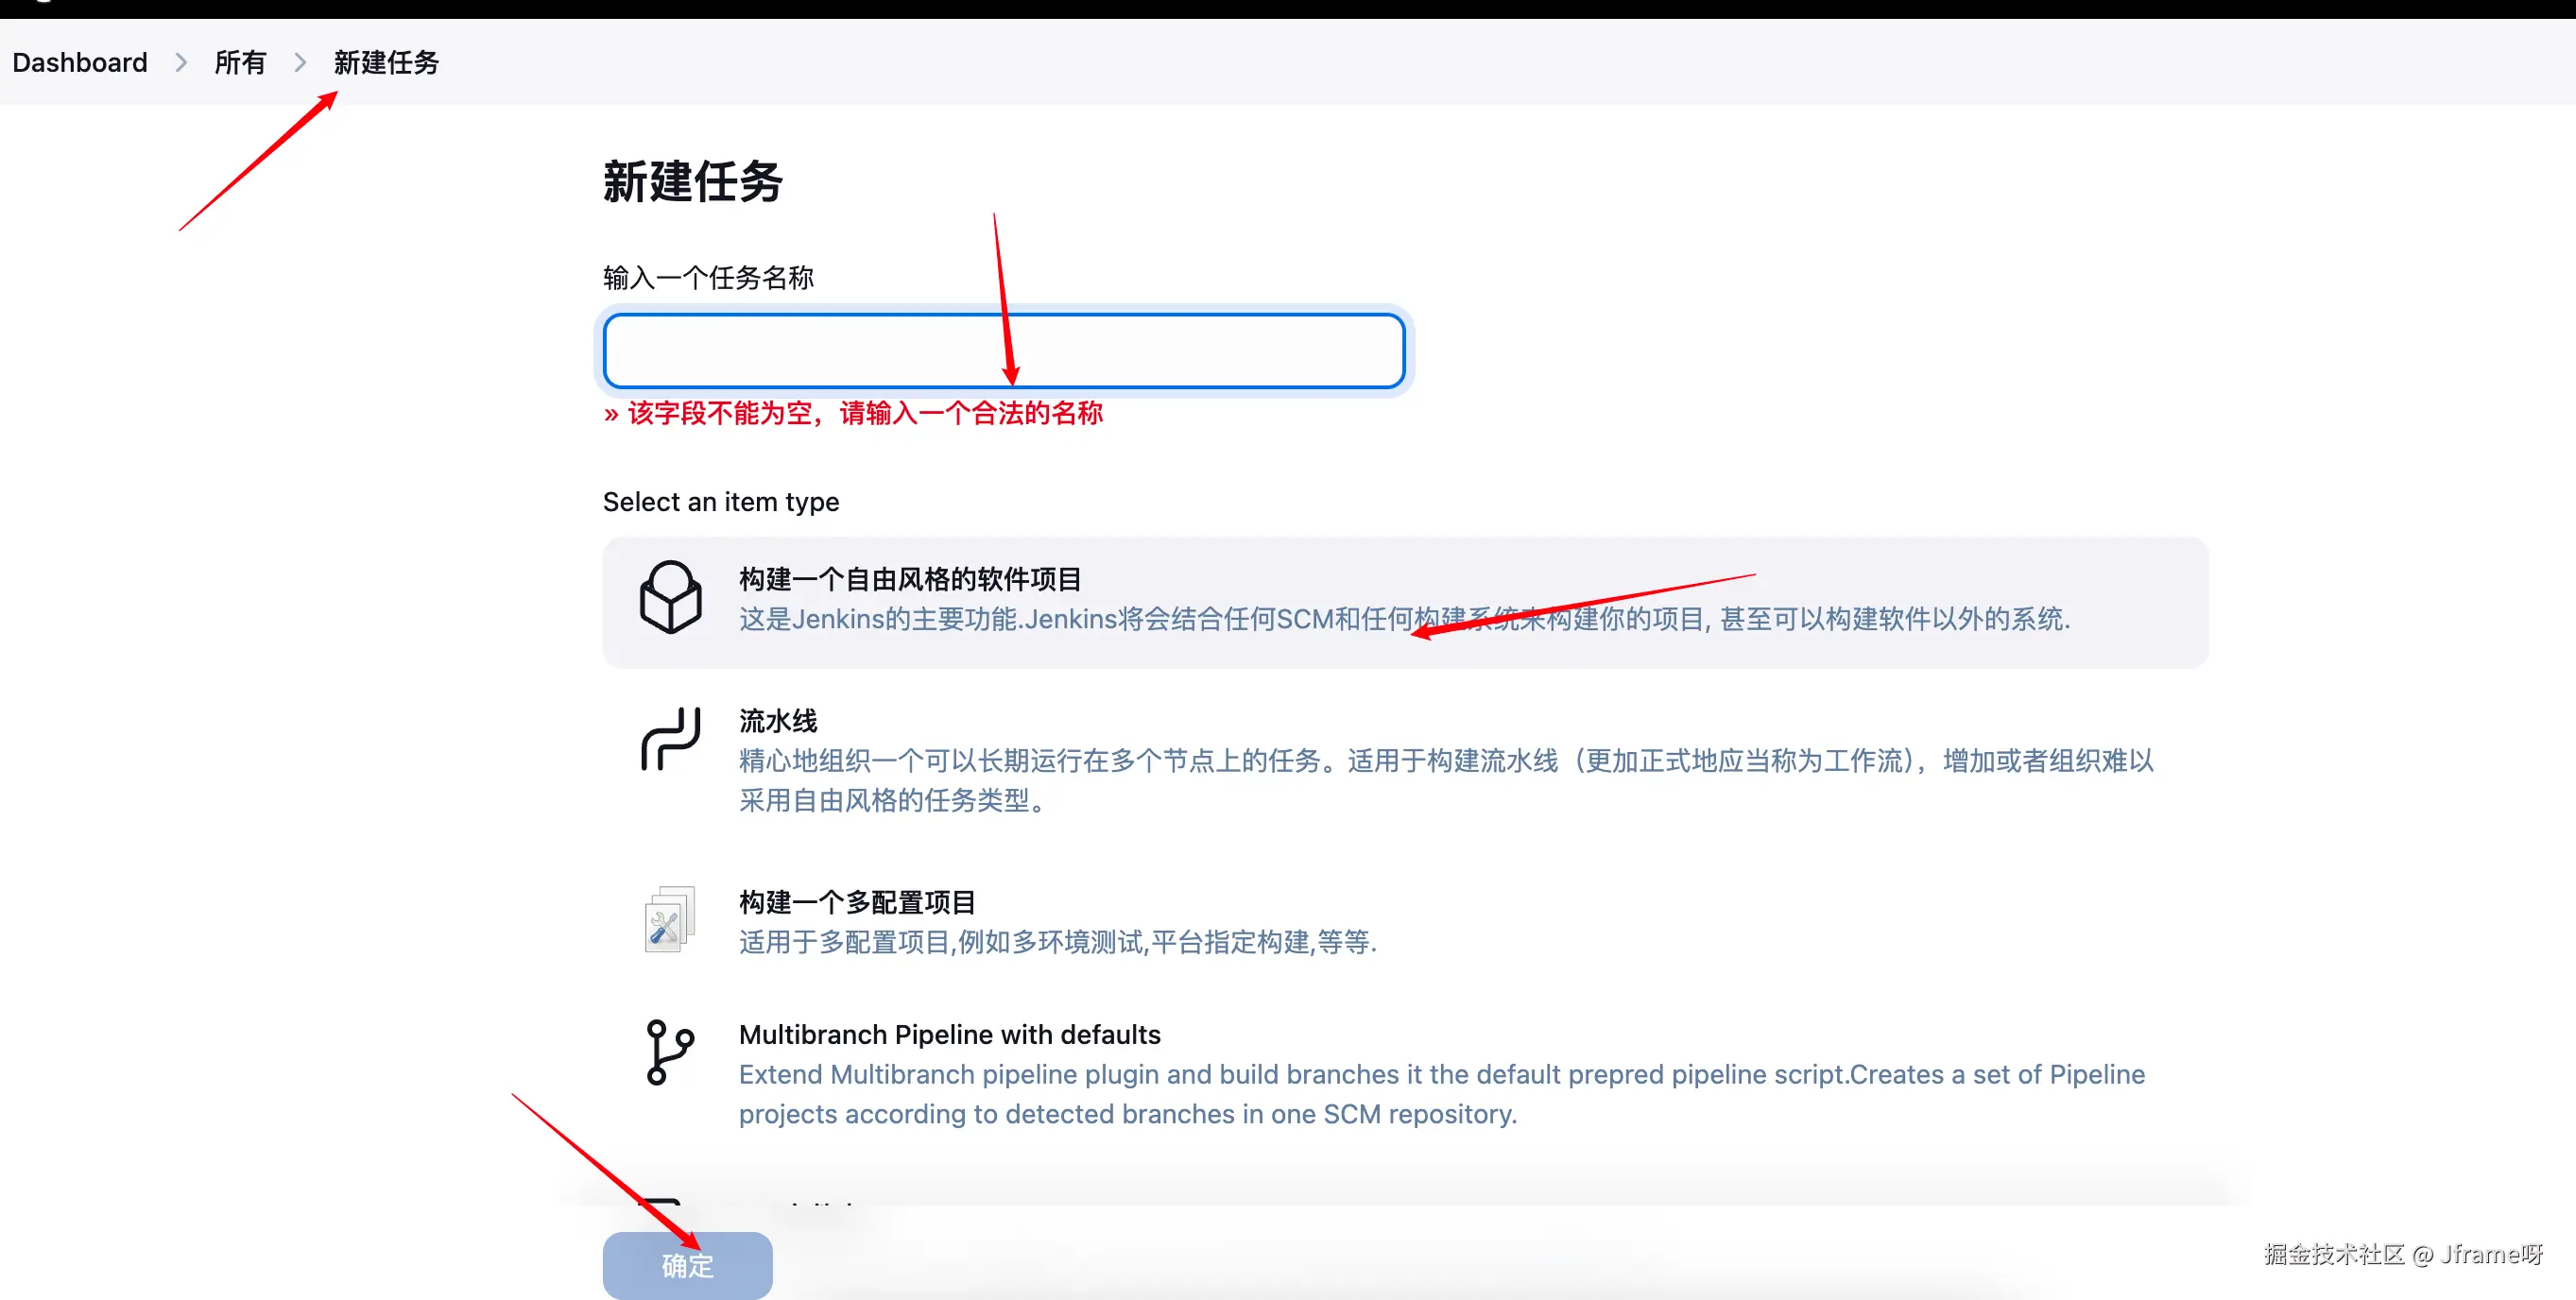This screenshot has height=1300, width=2576.
Task: Go to 所有 breadcrumb view
Action: [x=240, y=62]
